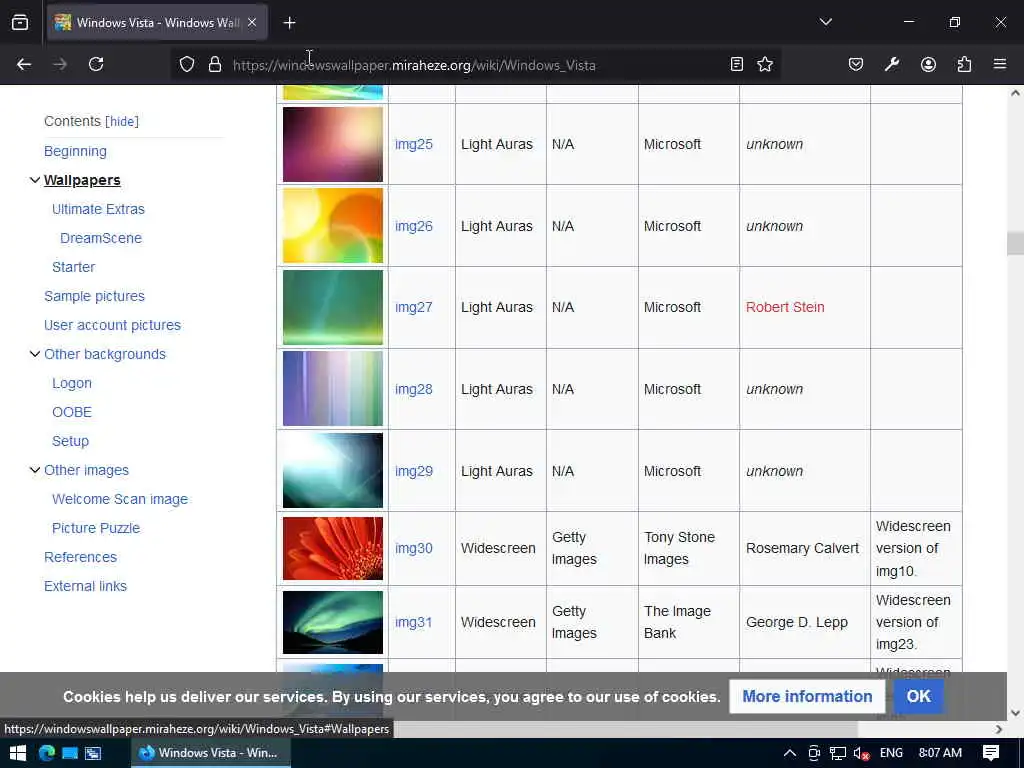Click More information on cookie banner
Image resolution: width=1024 pixels, height=768 pixels.
(x=807, y=696)
